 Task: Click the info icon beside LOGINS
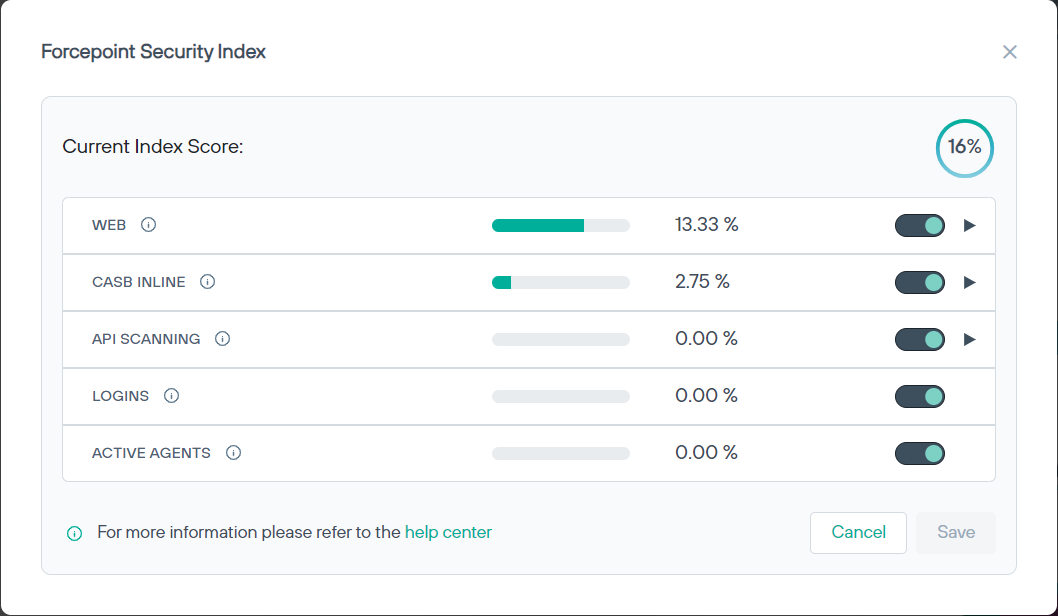tap(172, 396)
